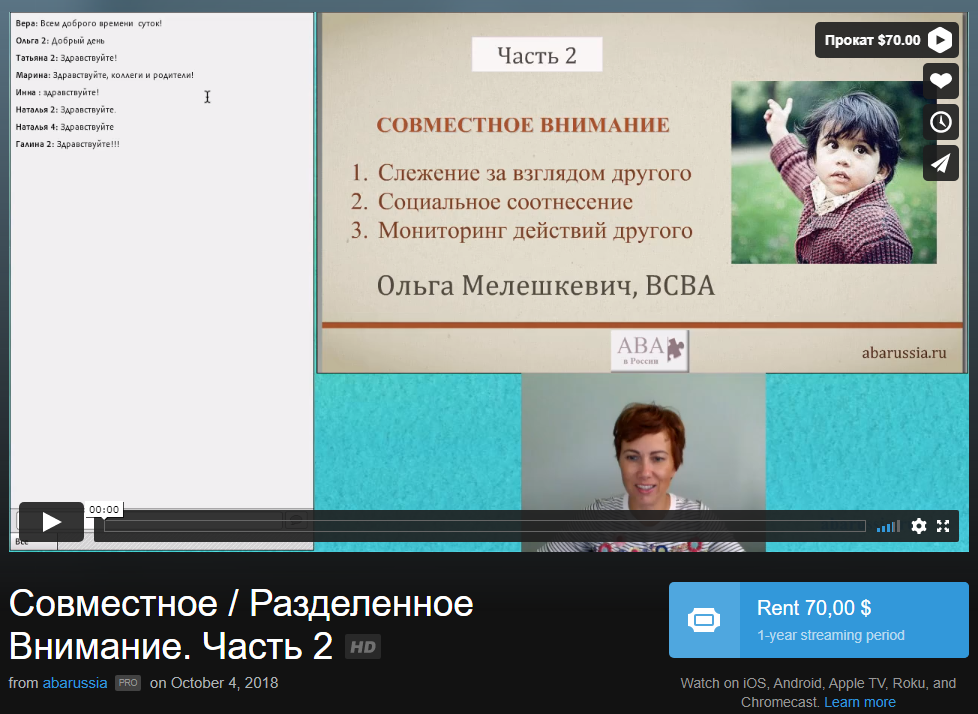Add video to Watch Later via clock icon

(940, 121)
